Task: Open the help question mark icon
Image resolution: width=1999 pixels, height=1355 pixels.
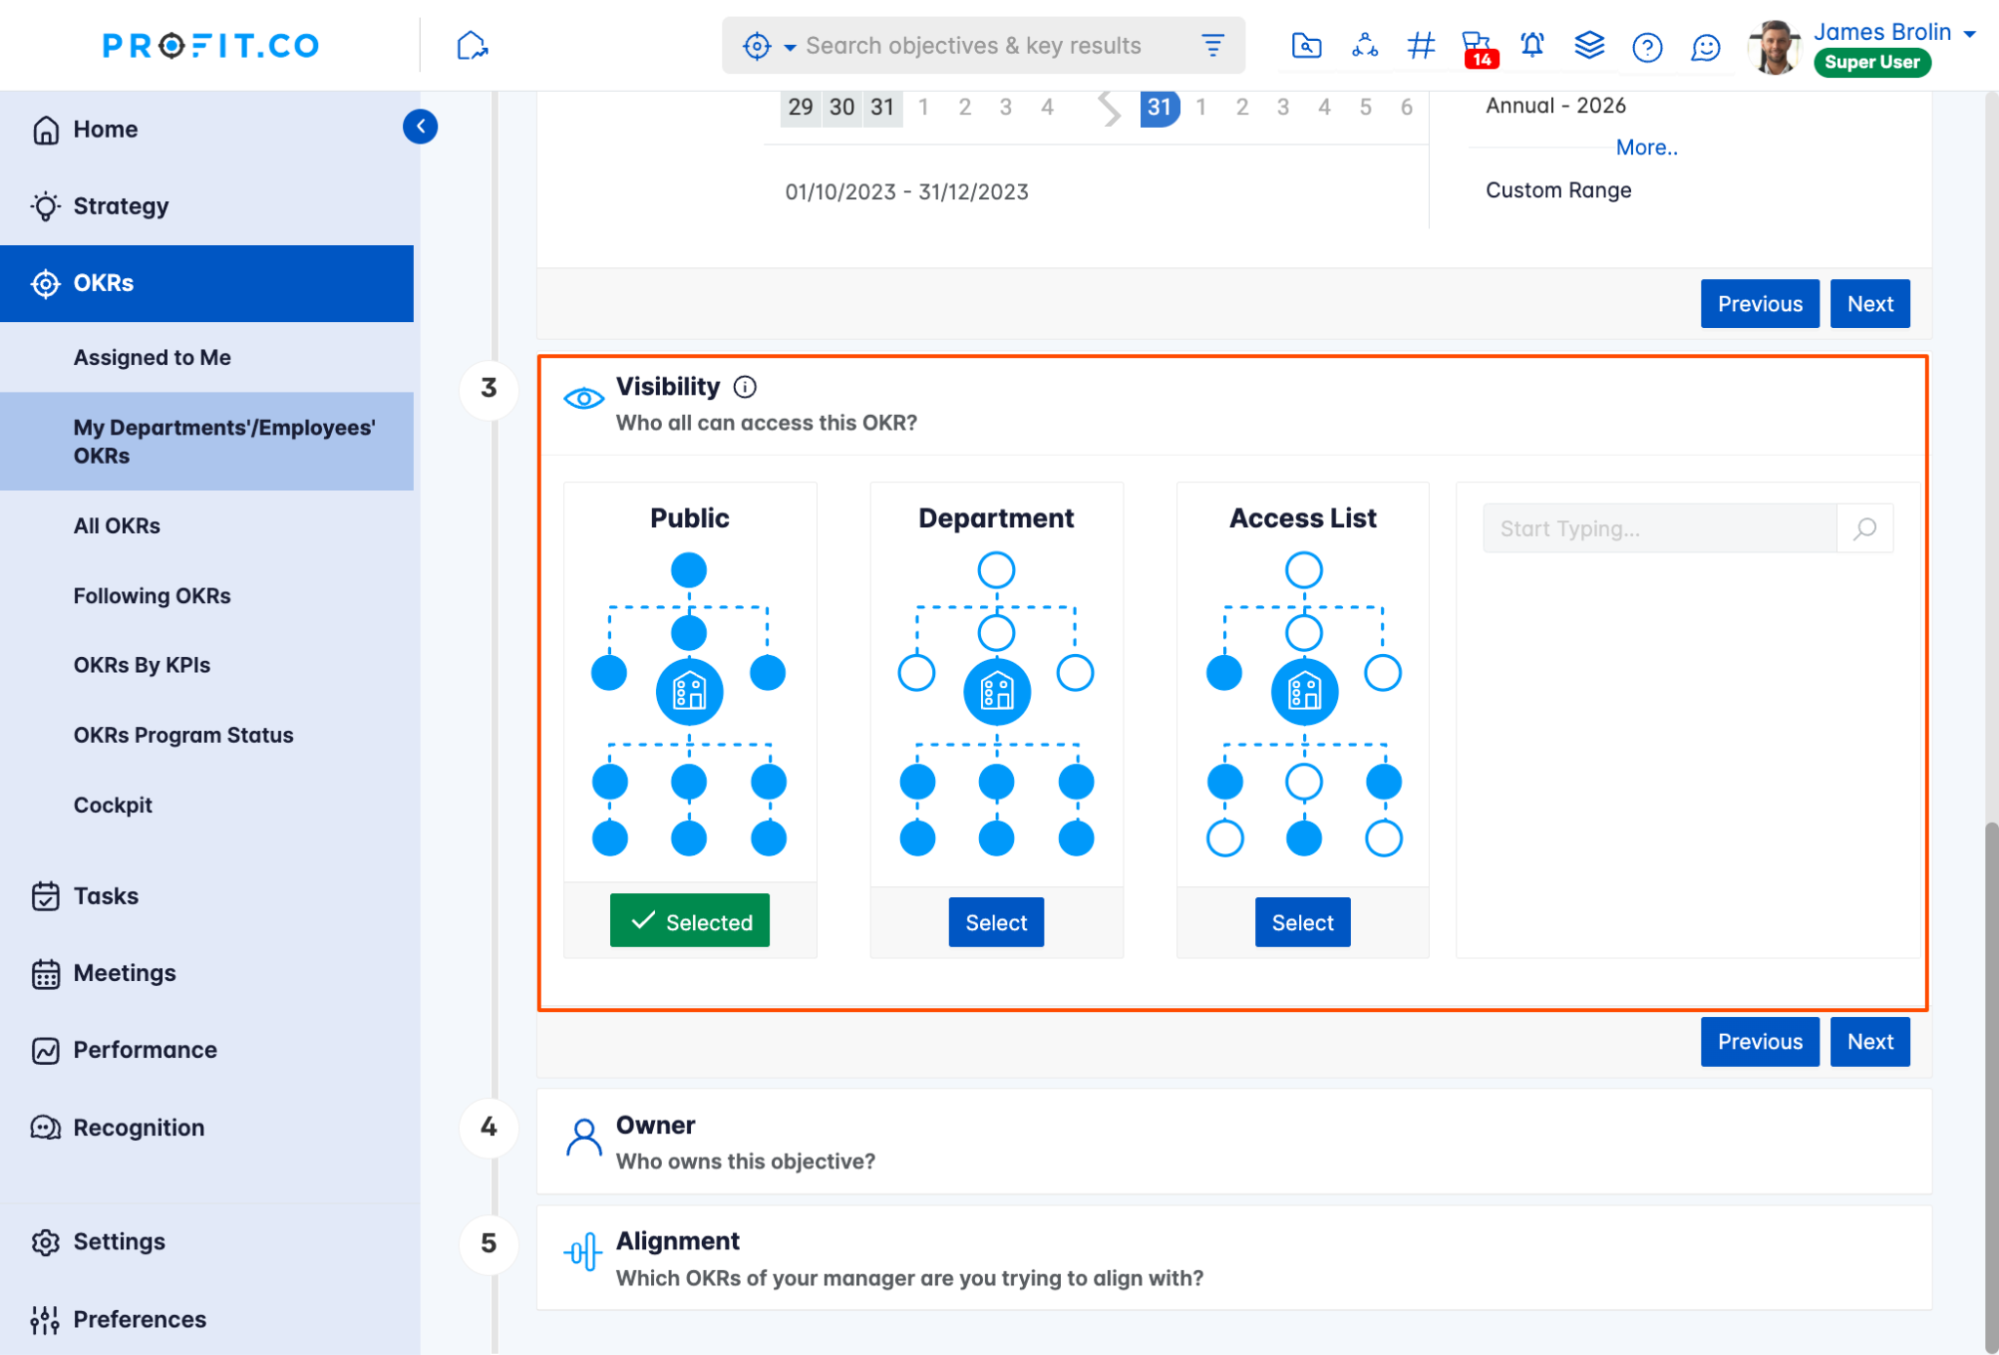Action: 1646,47
